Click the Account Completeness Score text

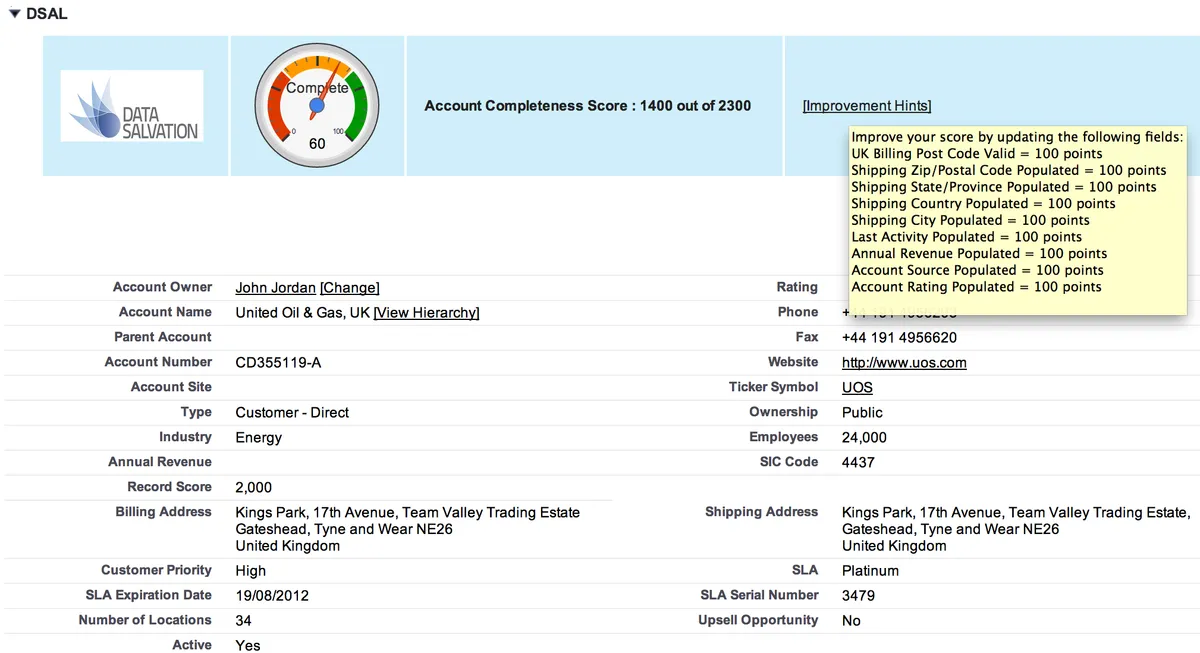[588, 106]
